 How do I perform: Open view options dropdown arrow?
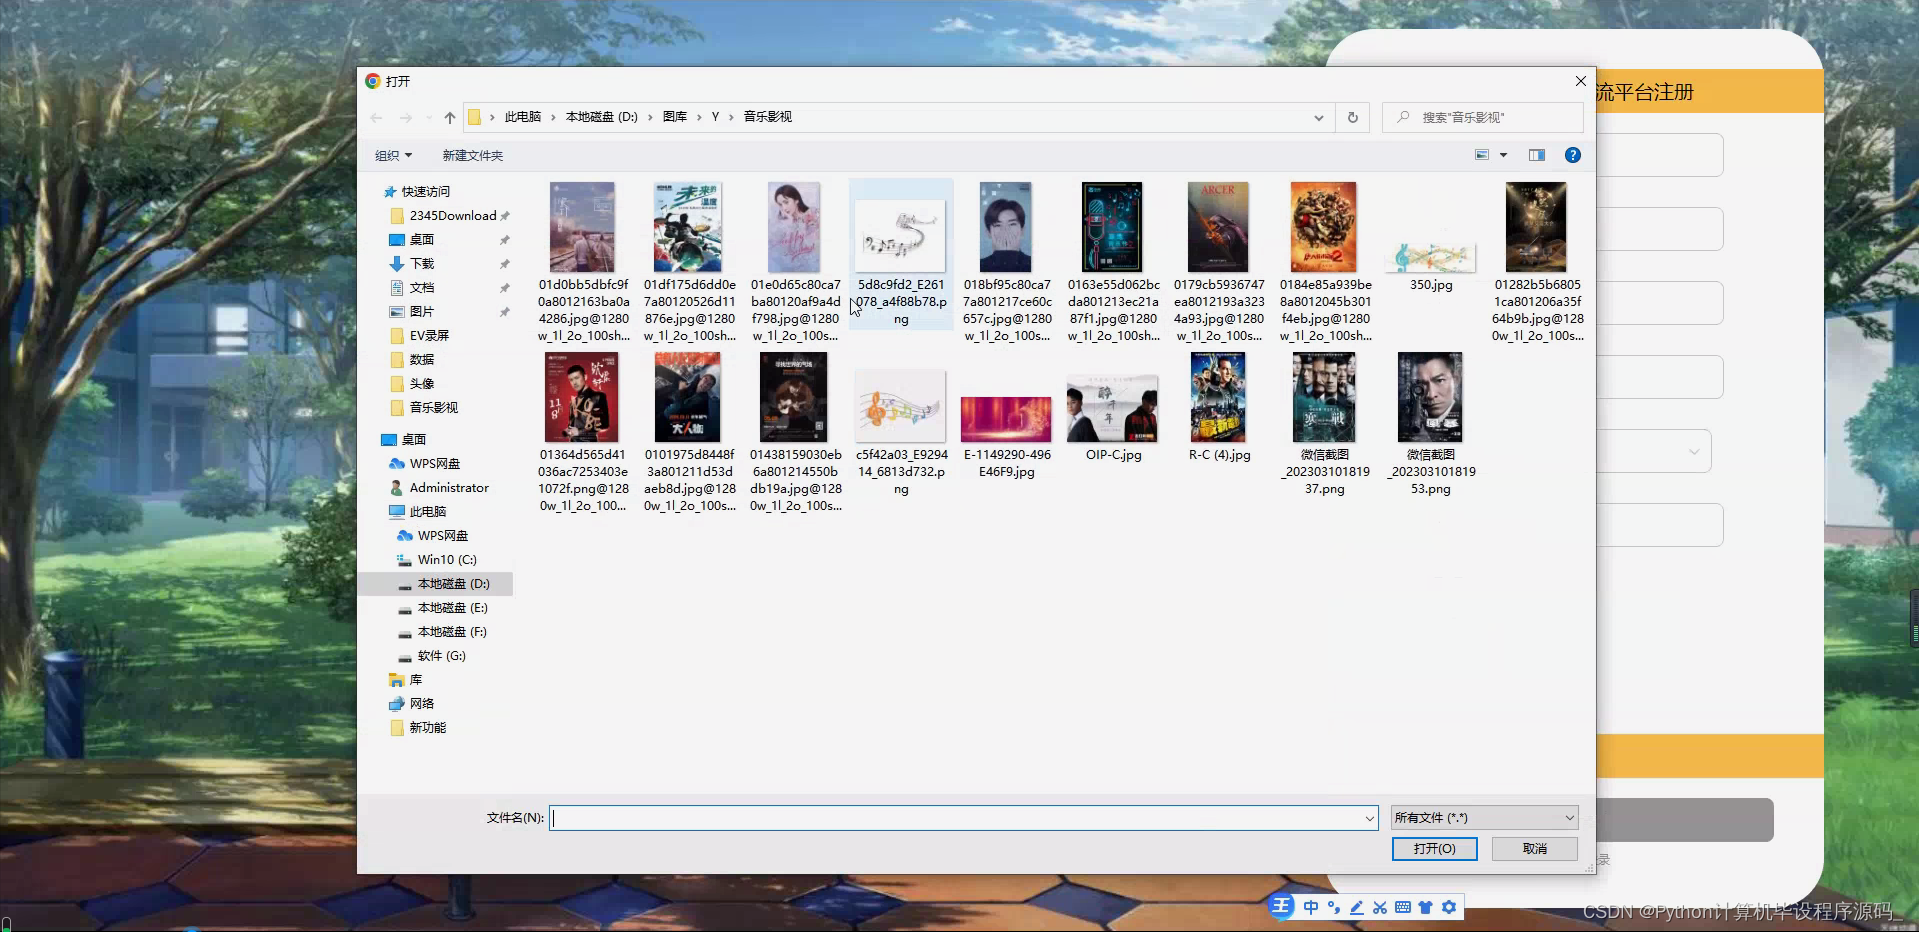coord(1503,155)
